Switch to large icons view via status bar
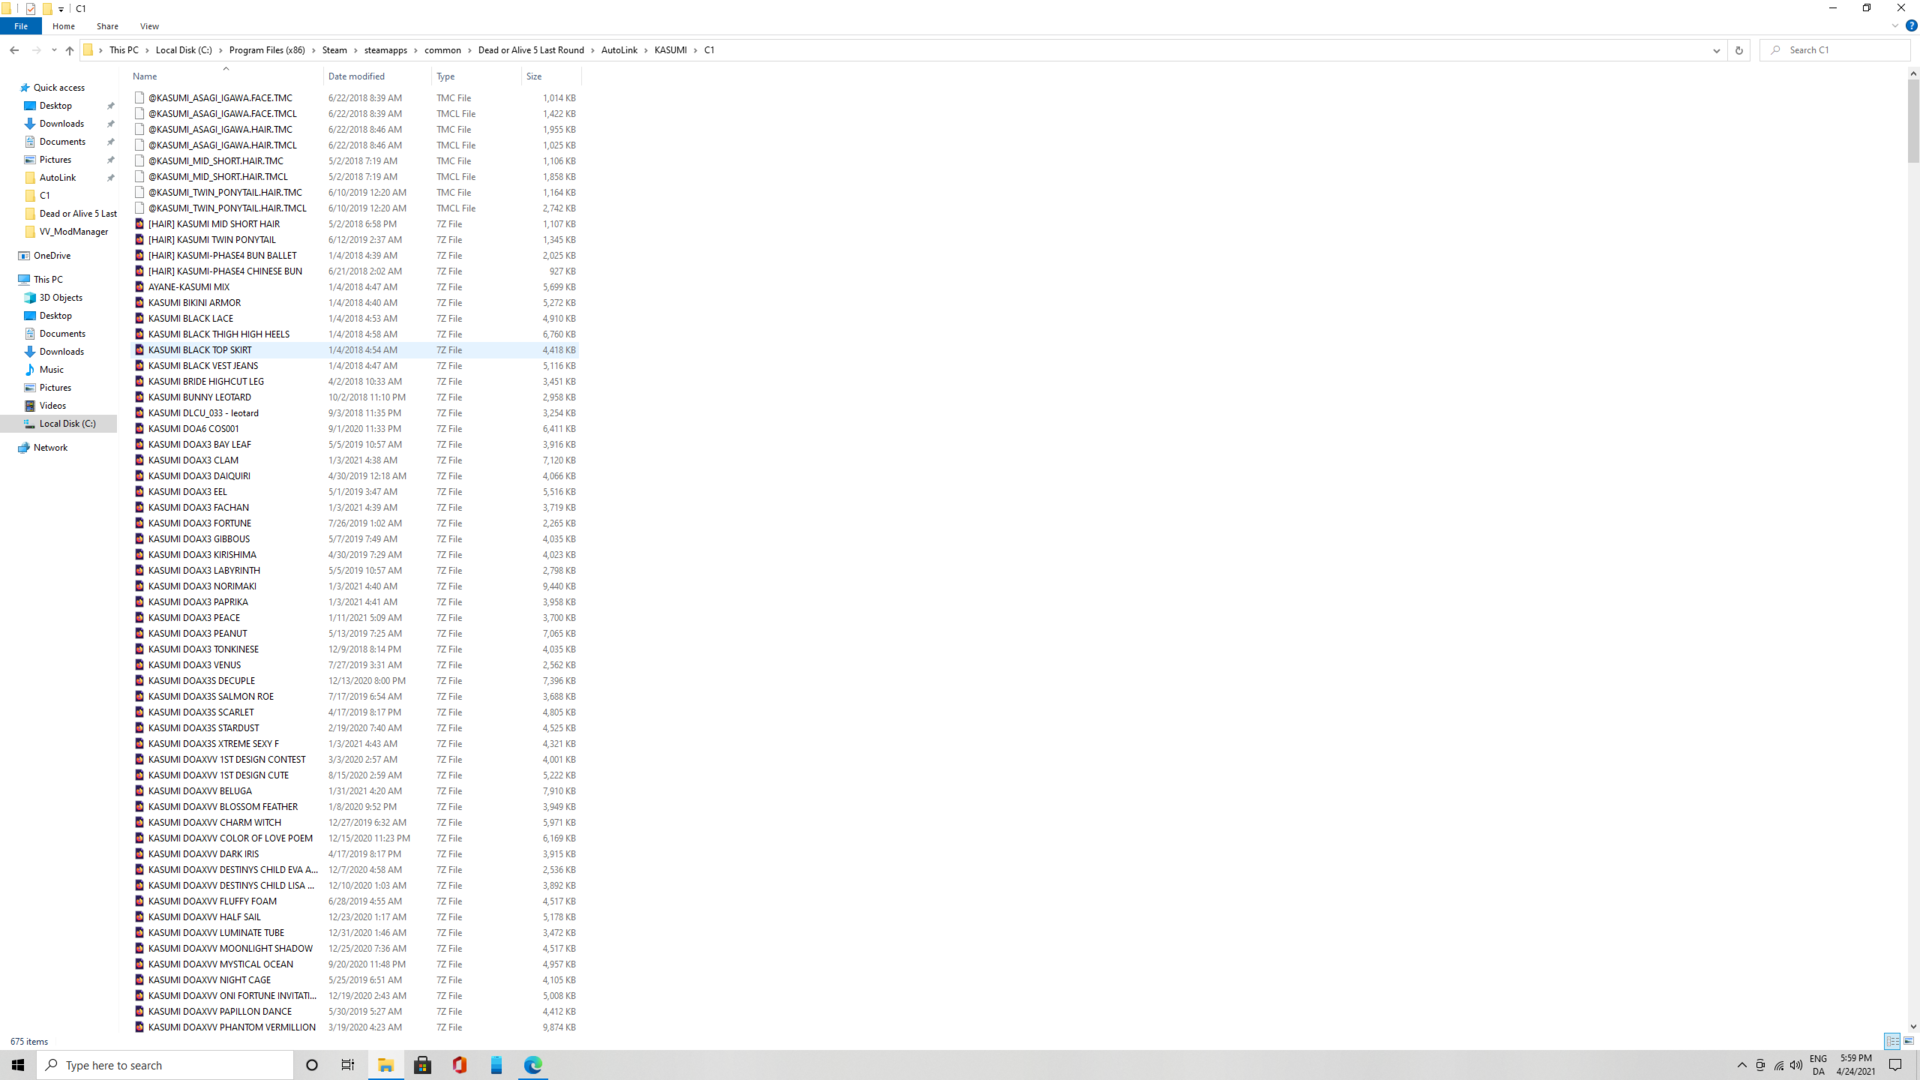This screenshot has height=1080, width=1920. tap(1906, 1041)
